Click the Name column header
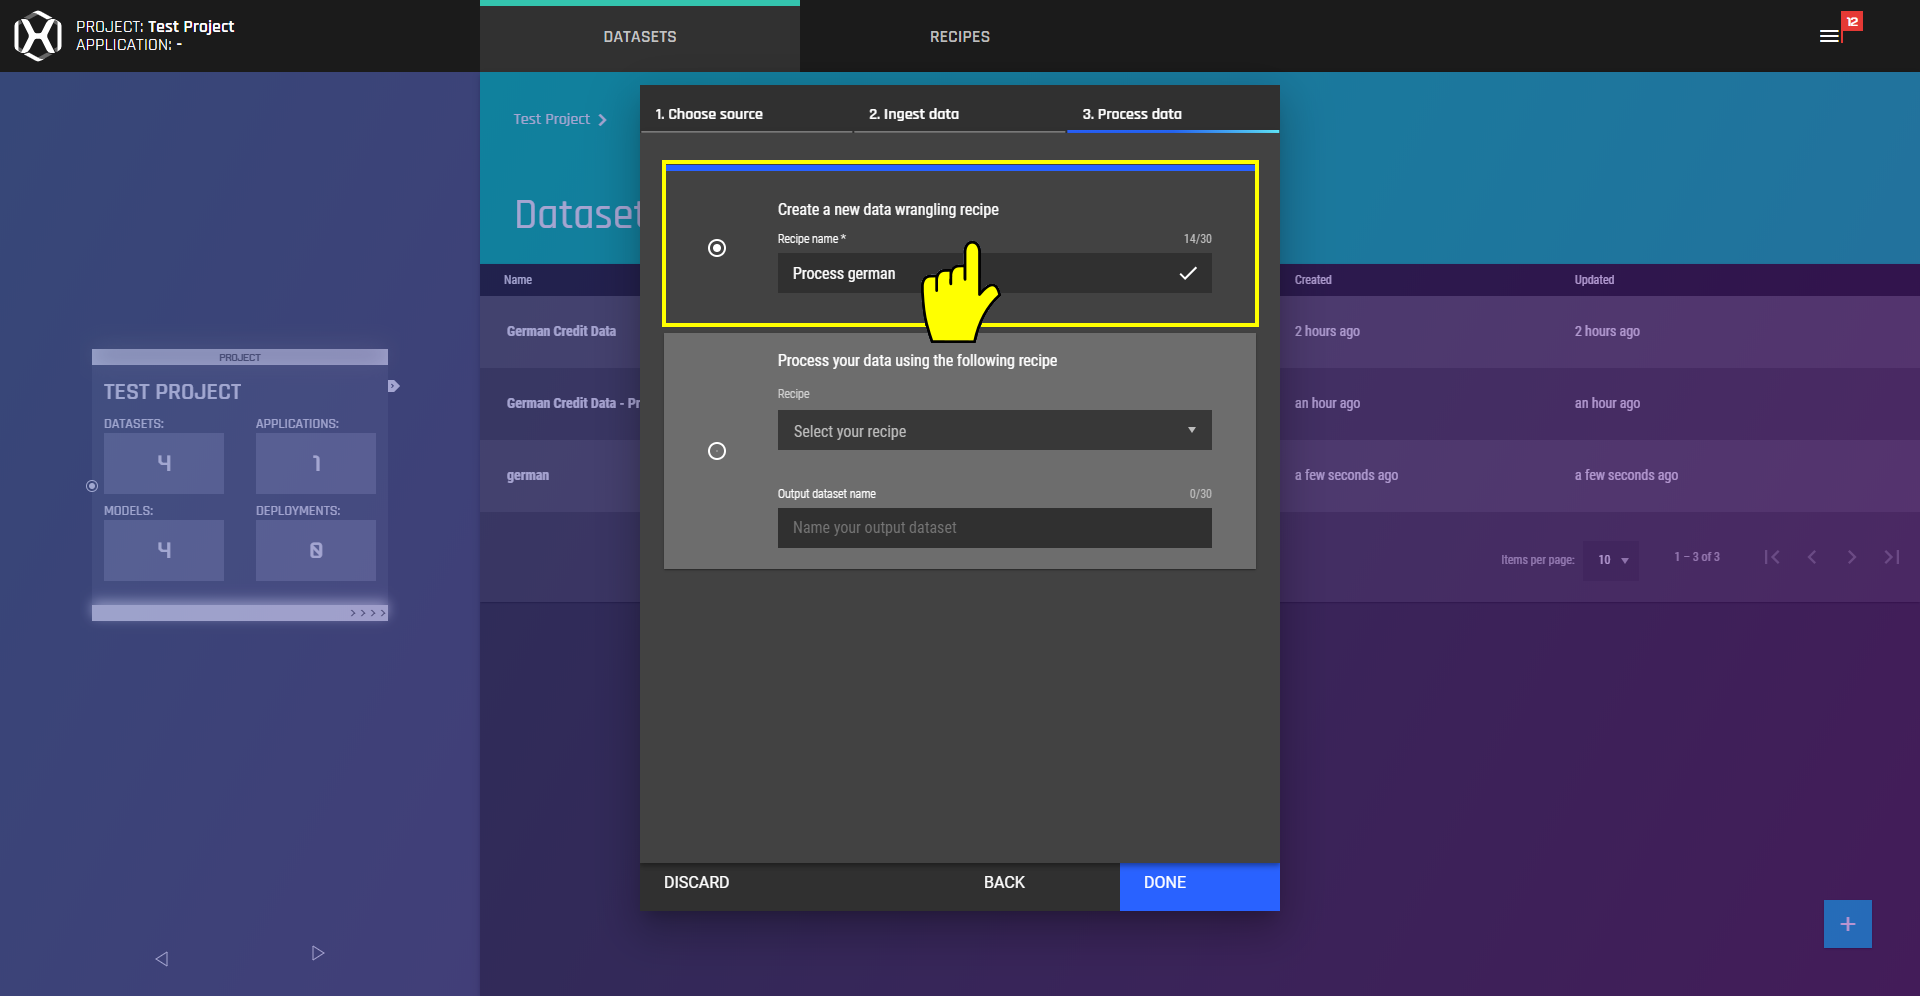The height and width of the screenshot is (996, 1920). 518,280
